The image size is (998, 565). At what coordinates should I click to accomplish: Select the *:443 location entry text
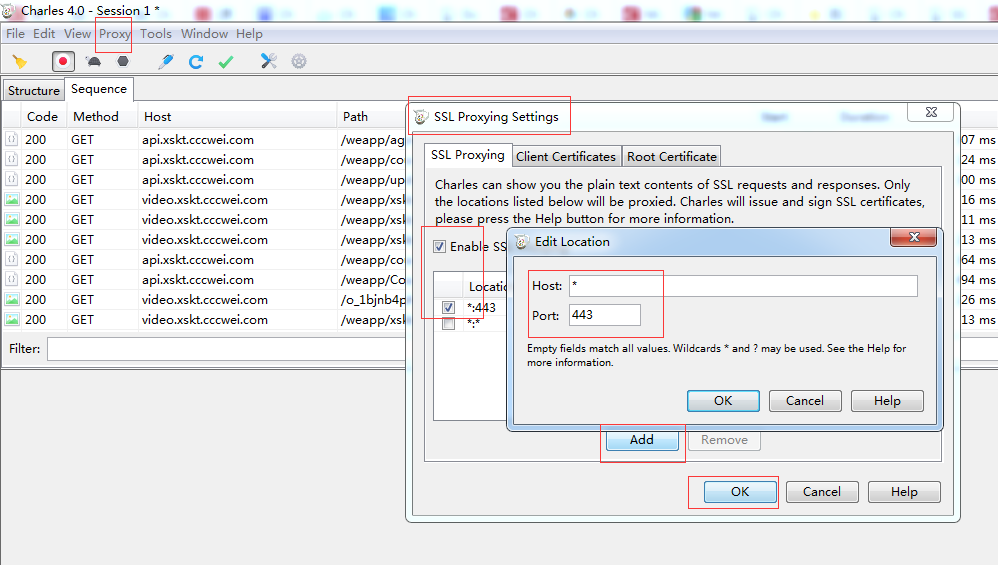tap(481, 308)
